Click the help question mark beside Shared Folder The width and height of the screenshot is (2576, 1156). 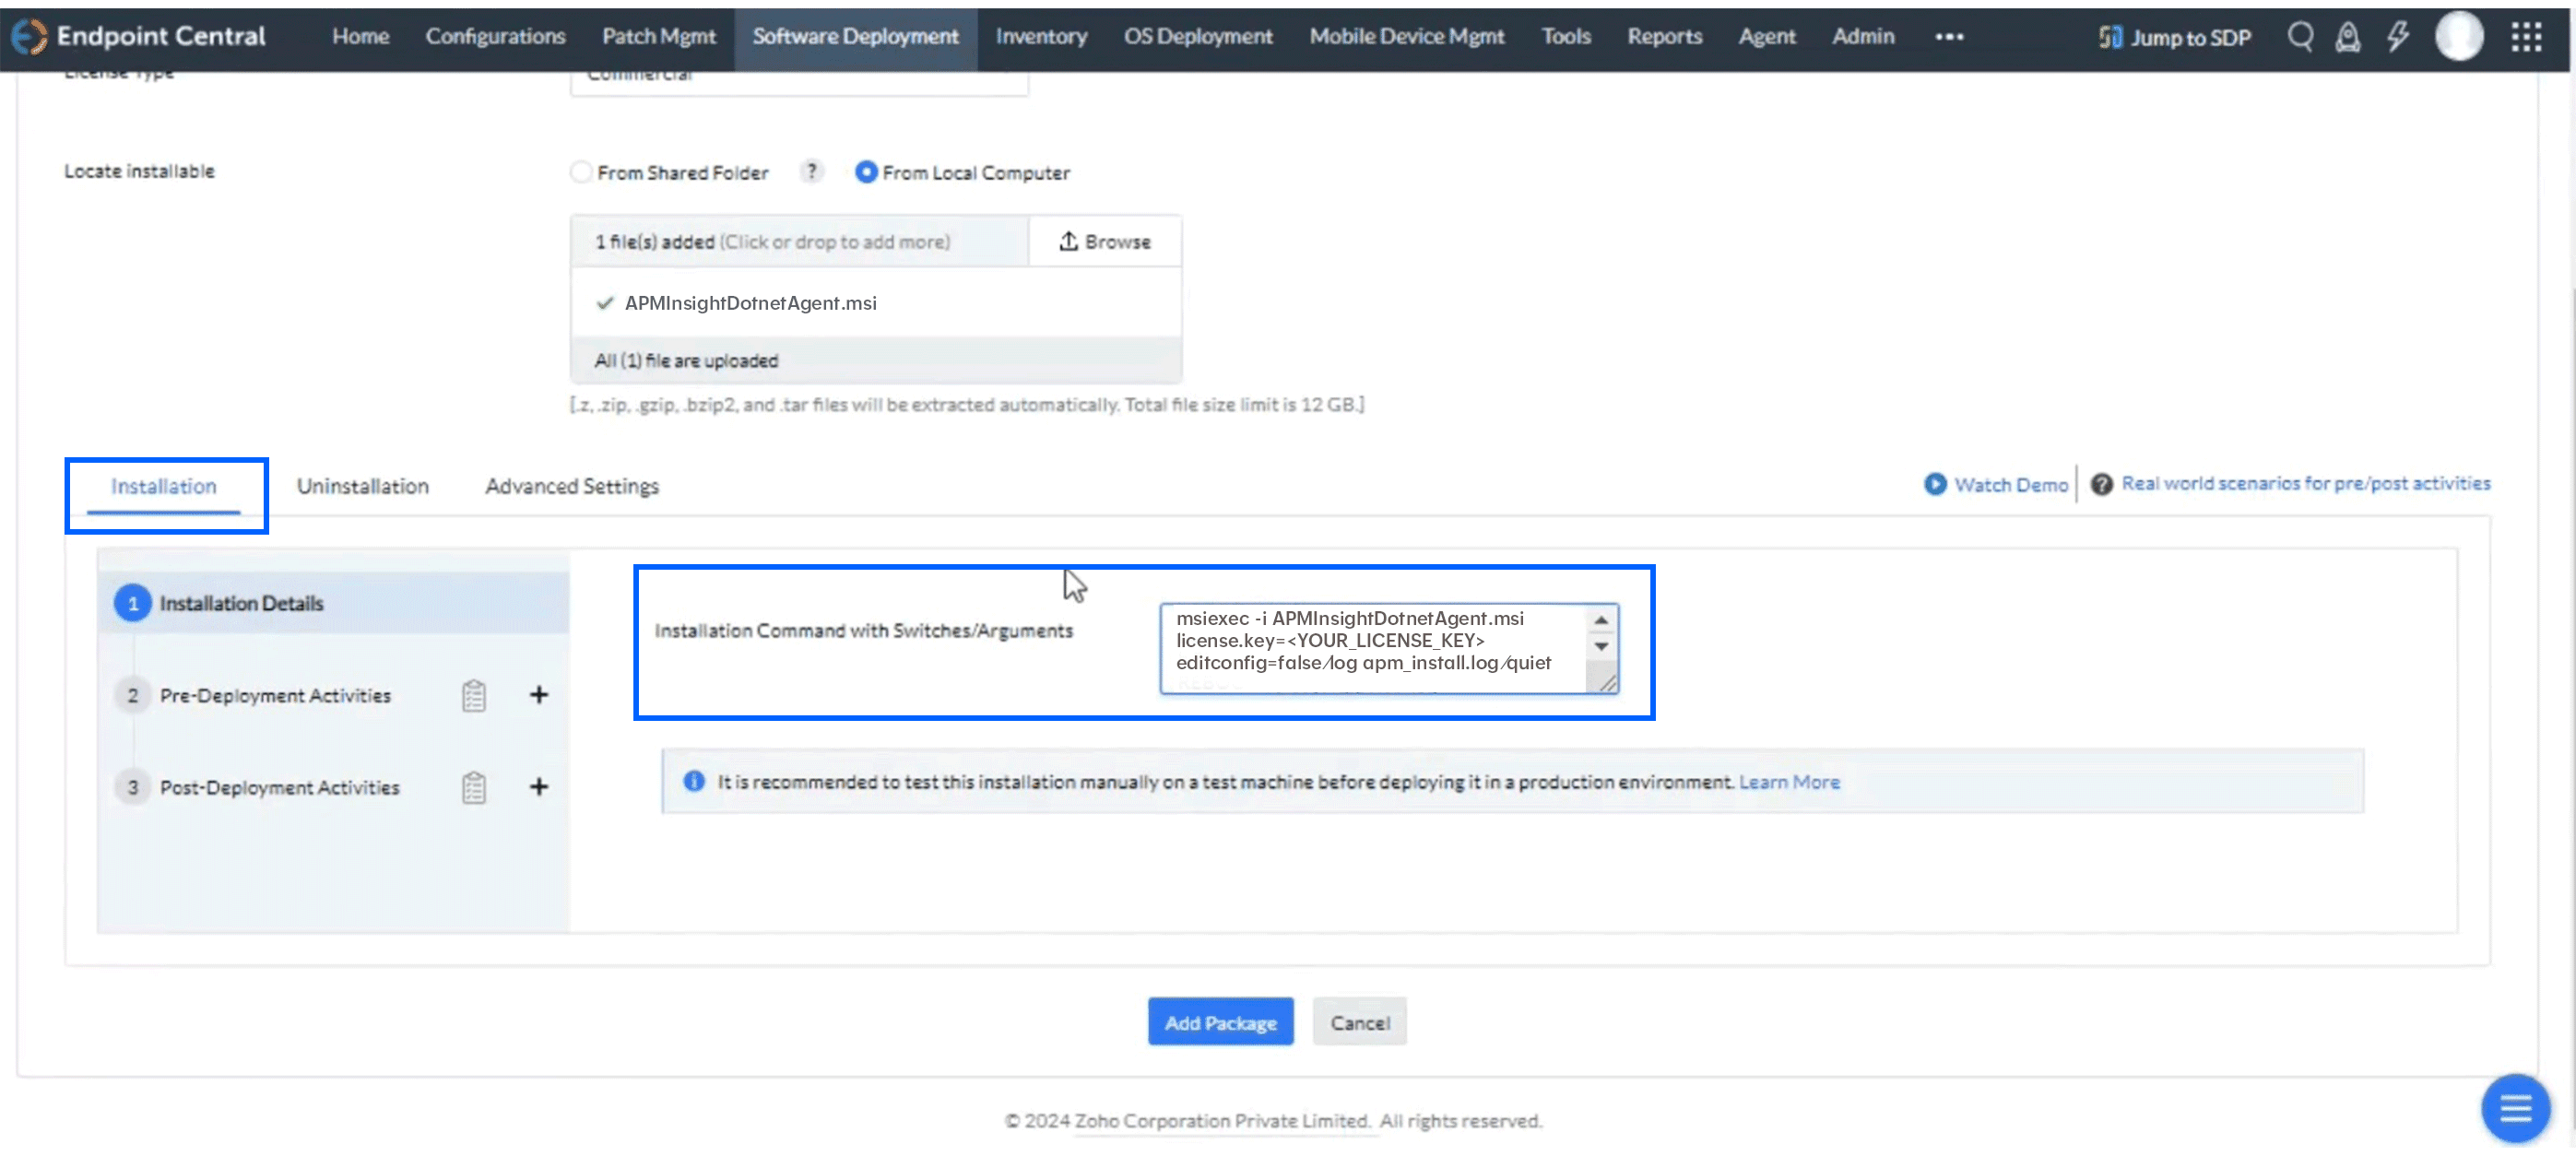click(812, 172)
